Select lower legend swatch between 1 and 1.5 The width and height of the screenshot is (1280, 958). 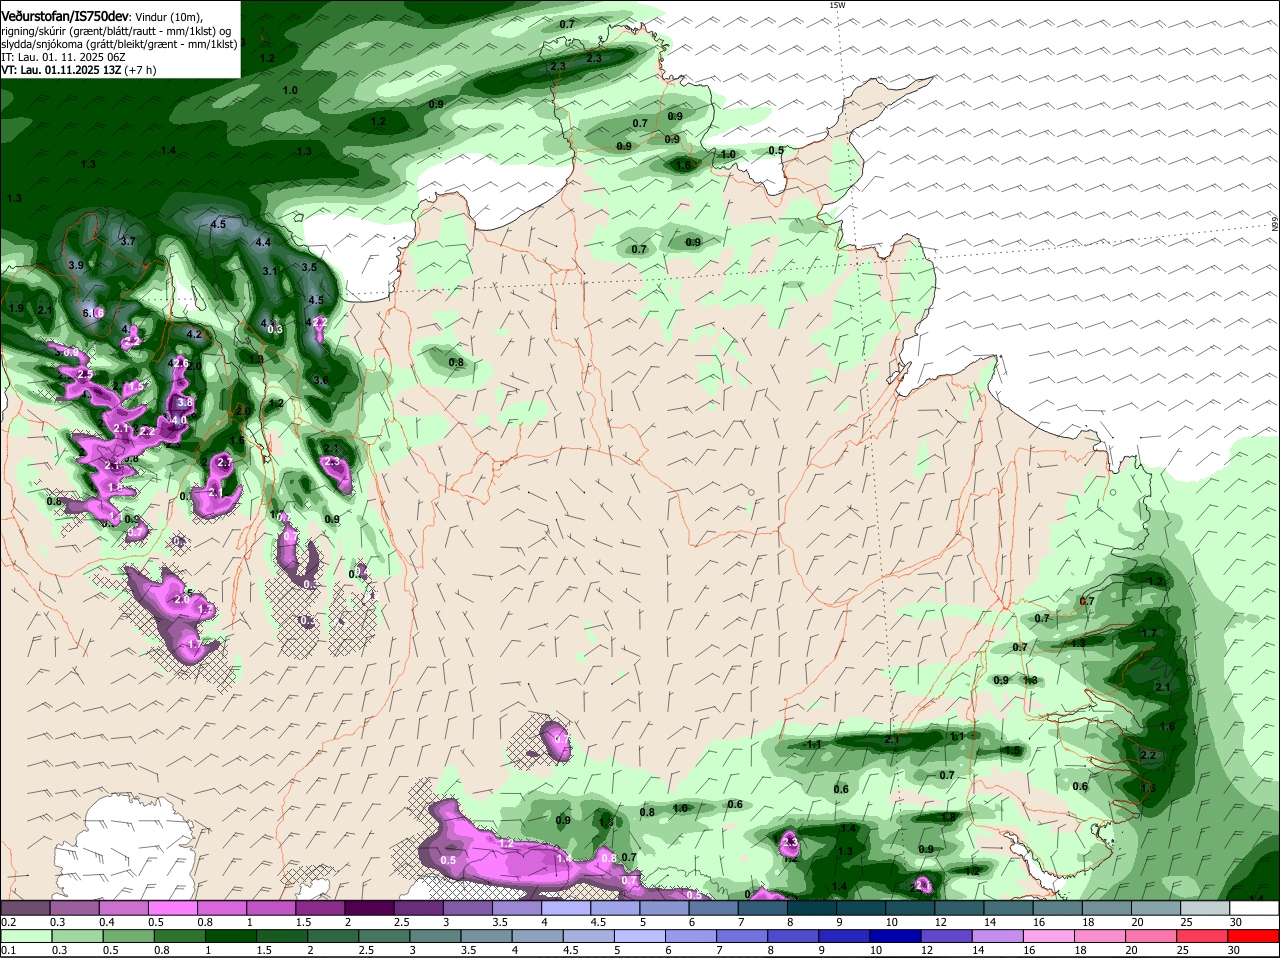click(x=229, y=936)
